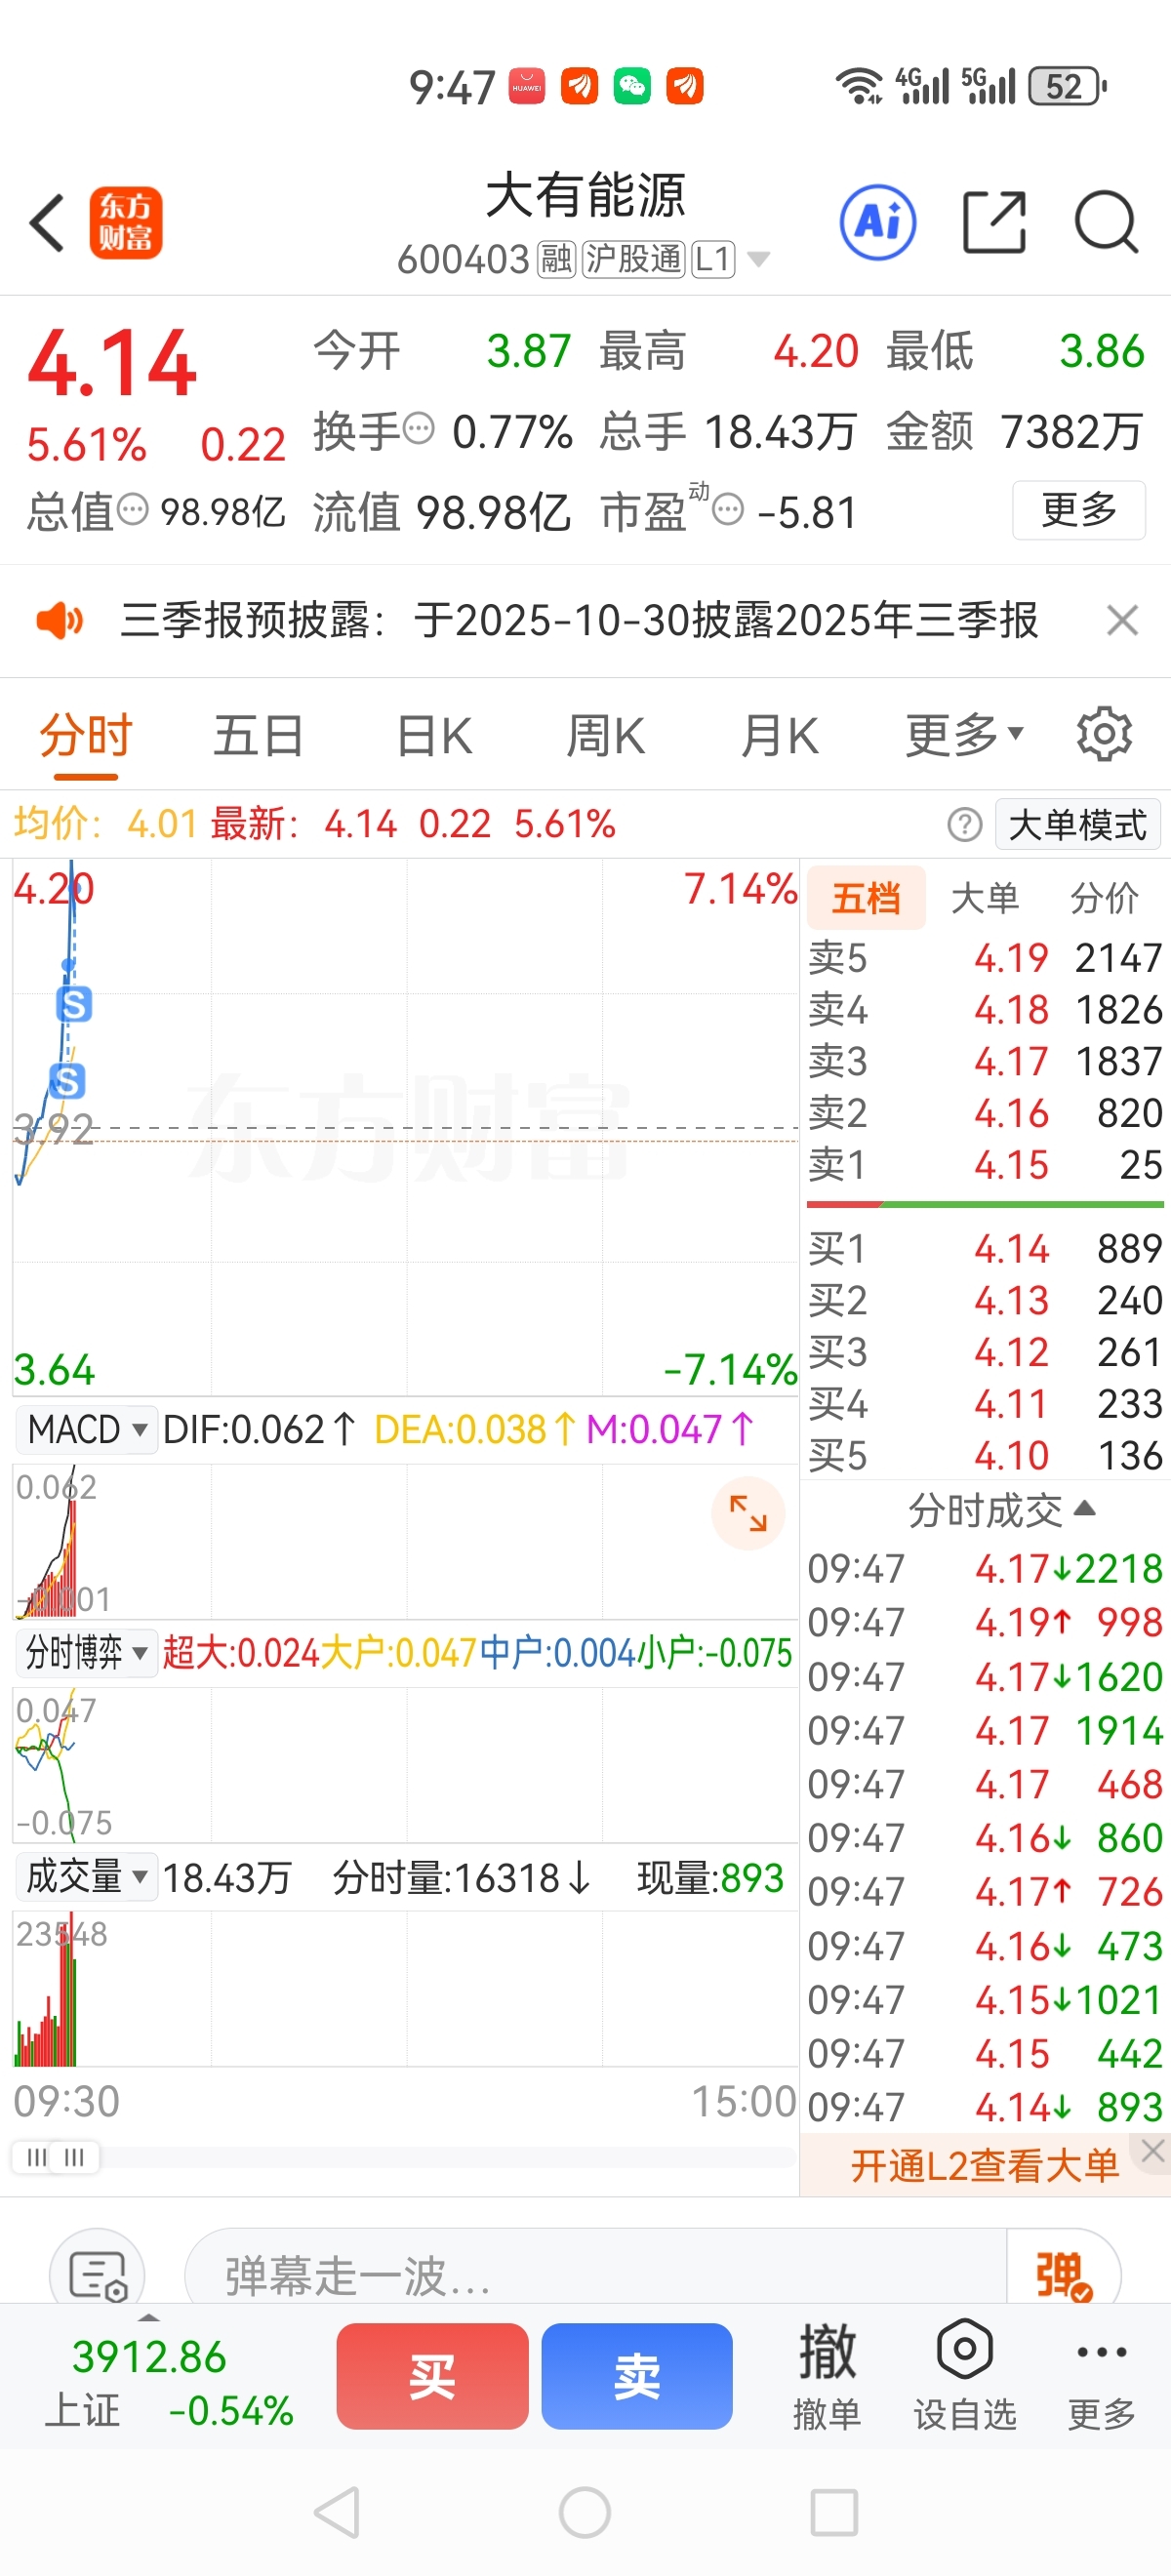Close the 开通L2查看大单 banner

[1153, 2151]
